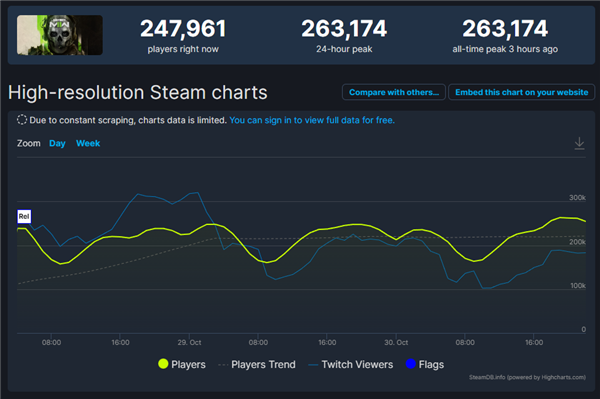Click the Rel release flag marker
600x399 pixels.
[24, 217]
